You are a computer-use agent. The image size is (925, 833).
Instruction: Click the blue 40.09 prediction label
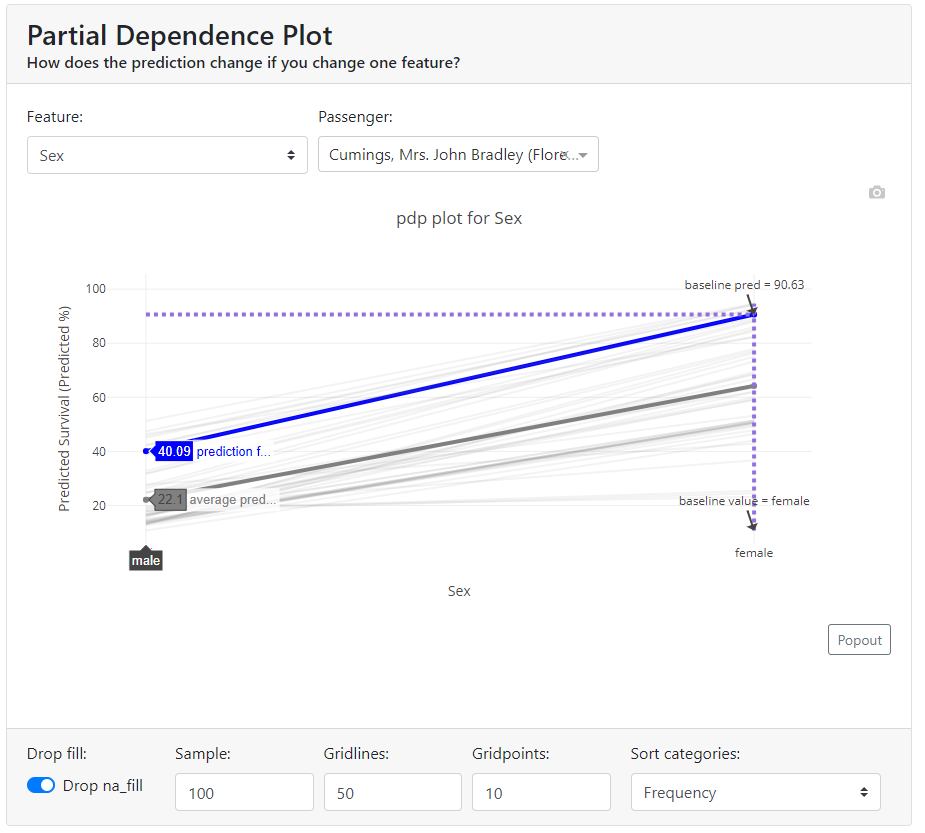pyautogui.click(x=174, y=451)
